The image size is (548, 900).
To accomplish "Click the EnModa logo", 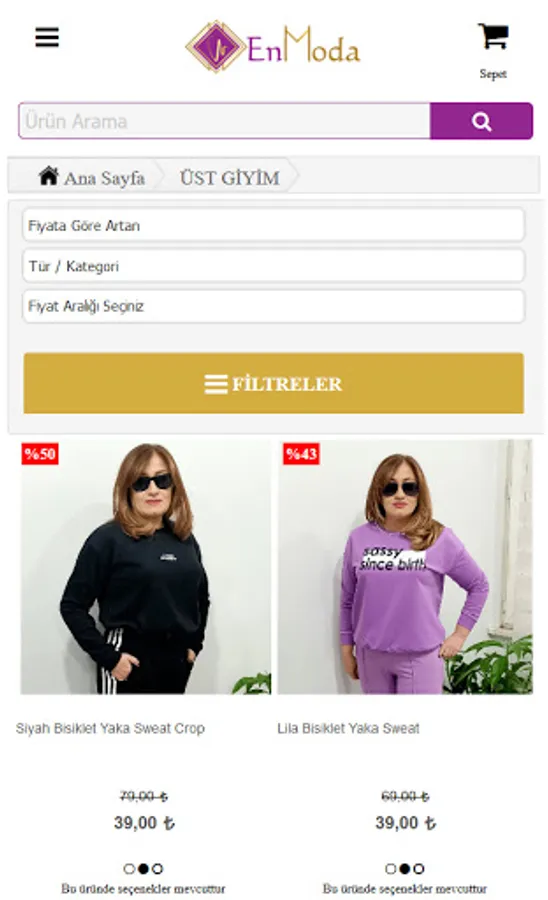I will point(273,46).
